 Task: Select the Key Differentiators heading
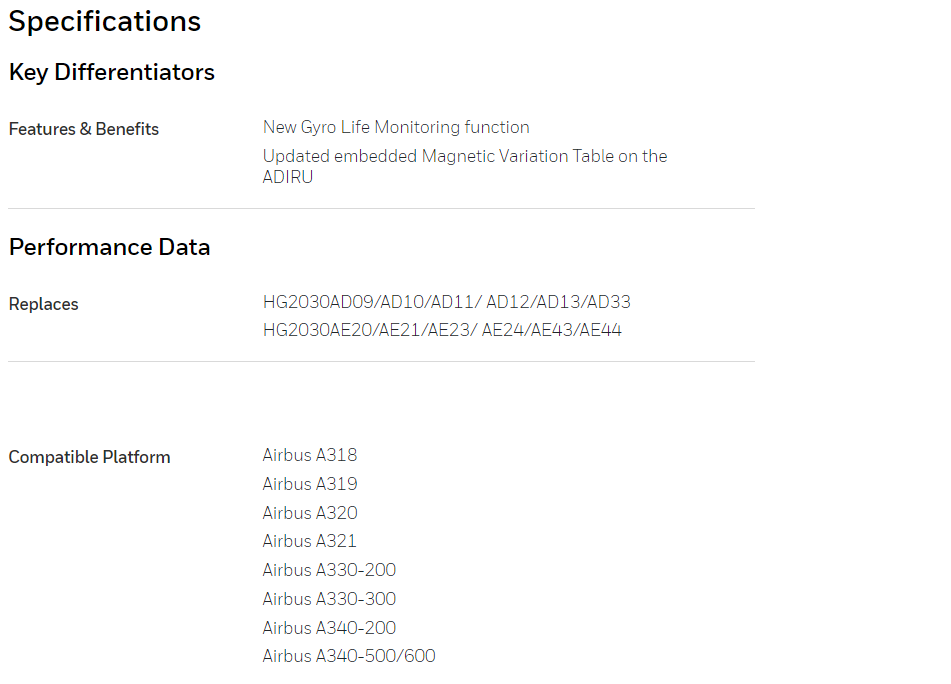coord(112,72)
